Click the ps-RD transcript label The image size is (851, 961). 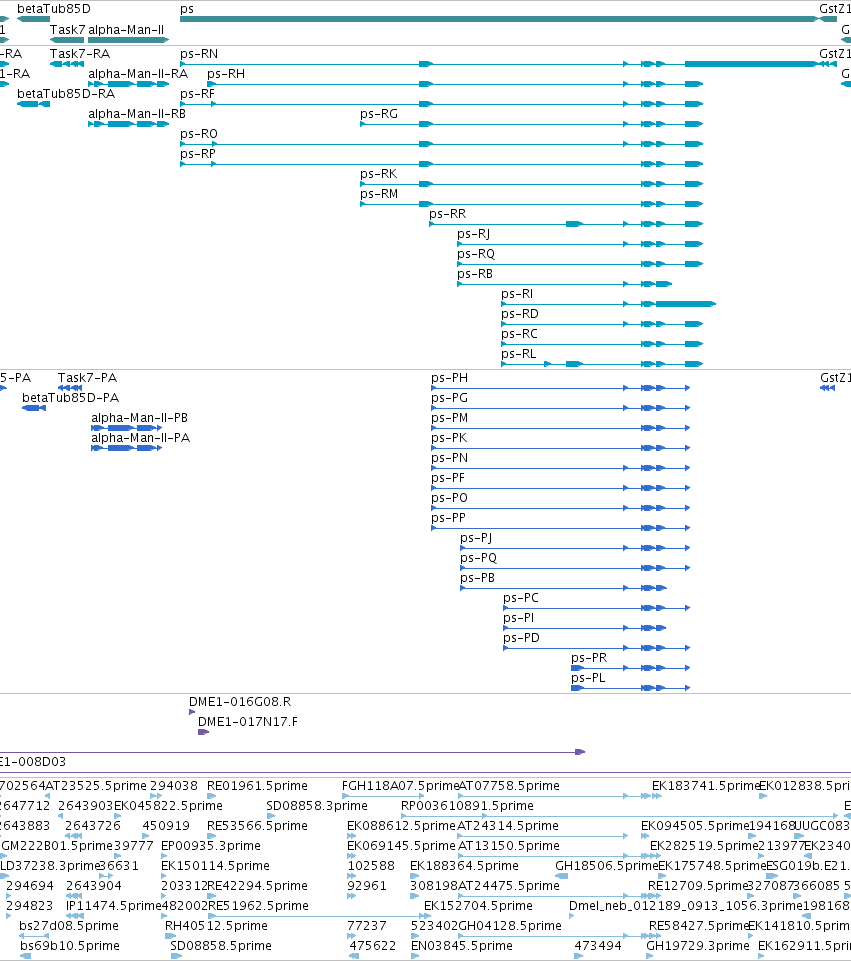tap(520, 314)
